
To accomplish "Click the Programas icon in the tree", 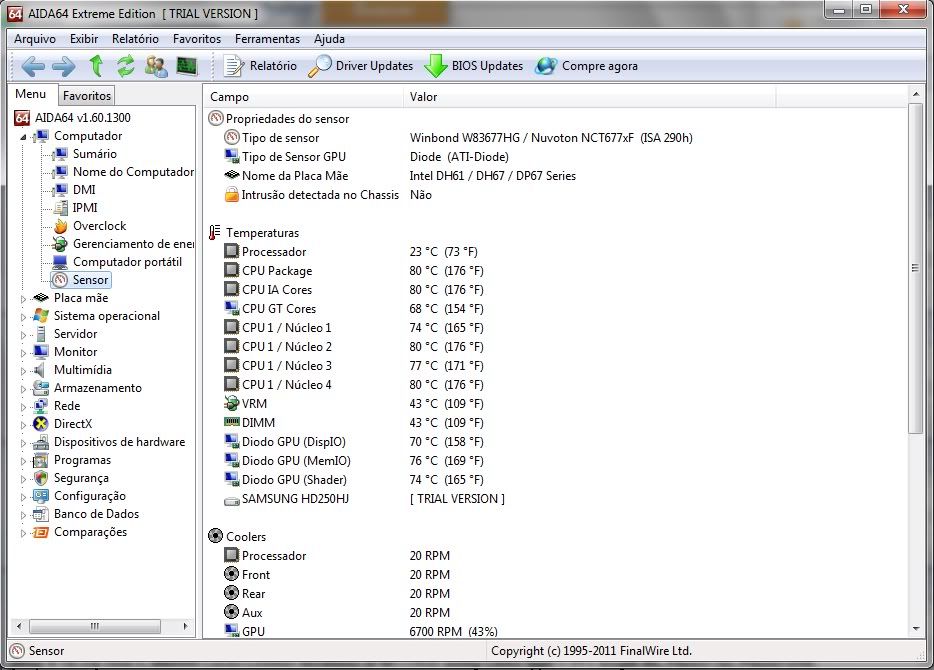I will (x=41, y=460).
